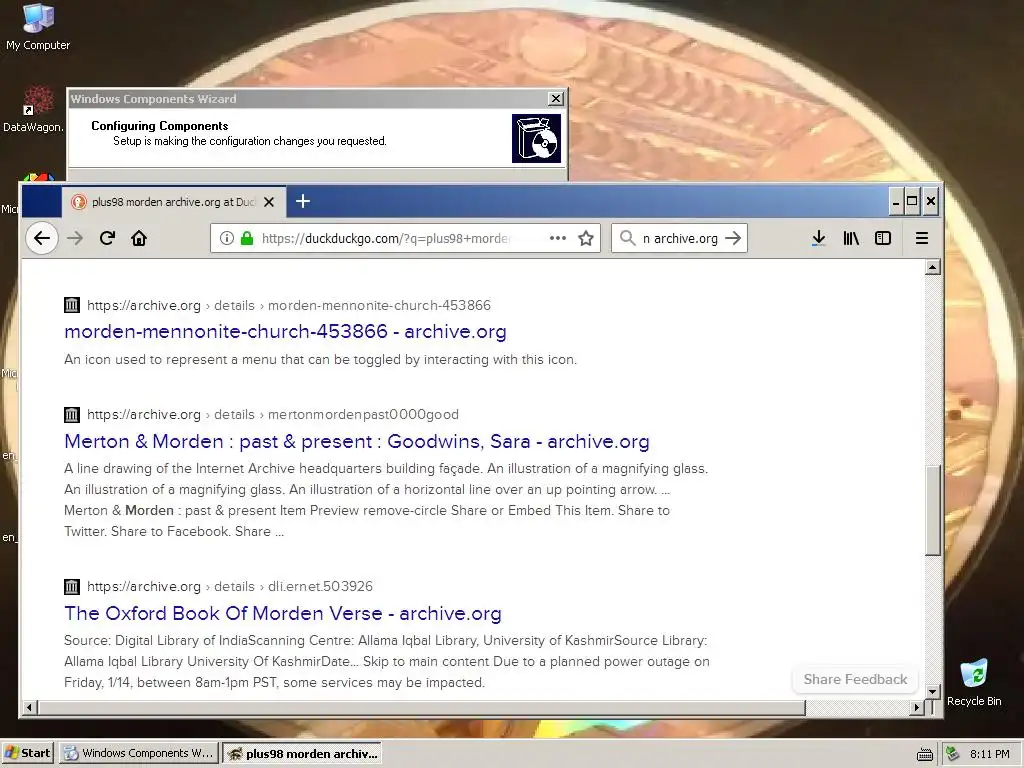Viewport: 1024px width, 768px height.
Task: Click the keyboard icon in system tray
Action: [925, 754]
